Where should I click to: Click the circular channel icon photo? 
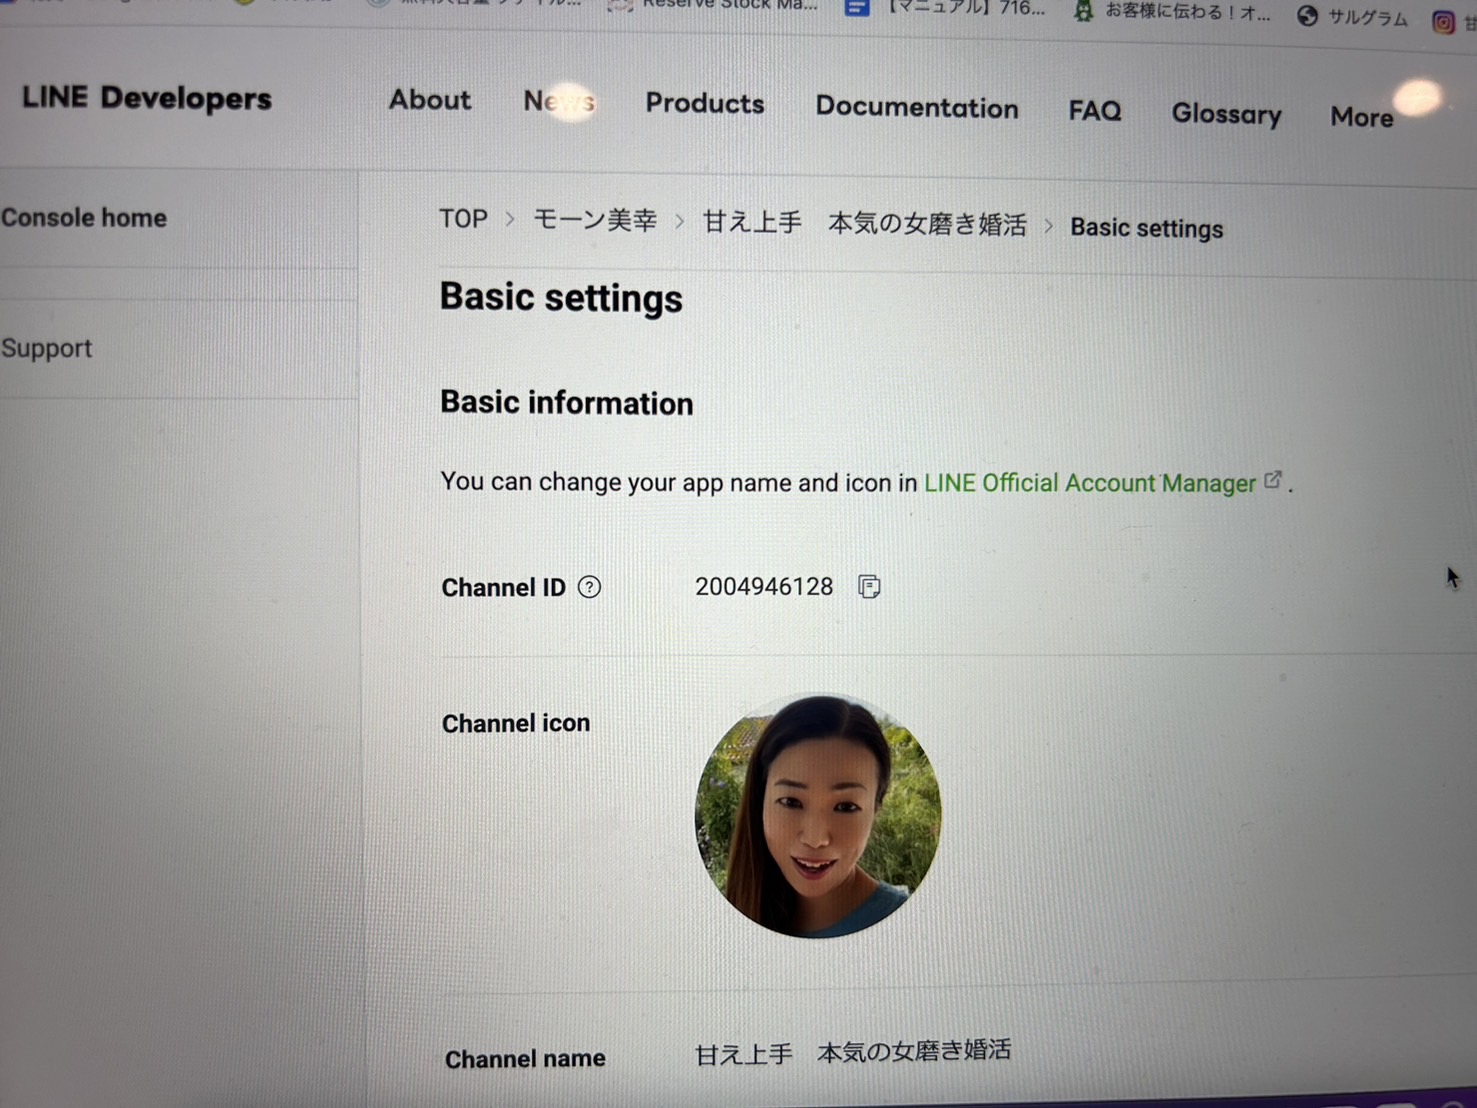818,816
